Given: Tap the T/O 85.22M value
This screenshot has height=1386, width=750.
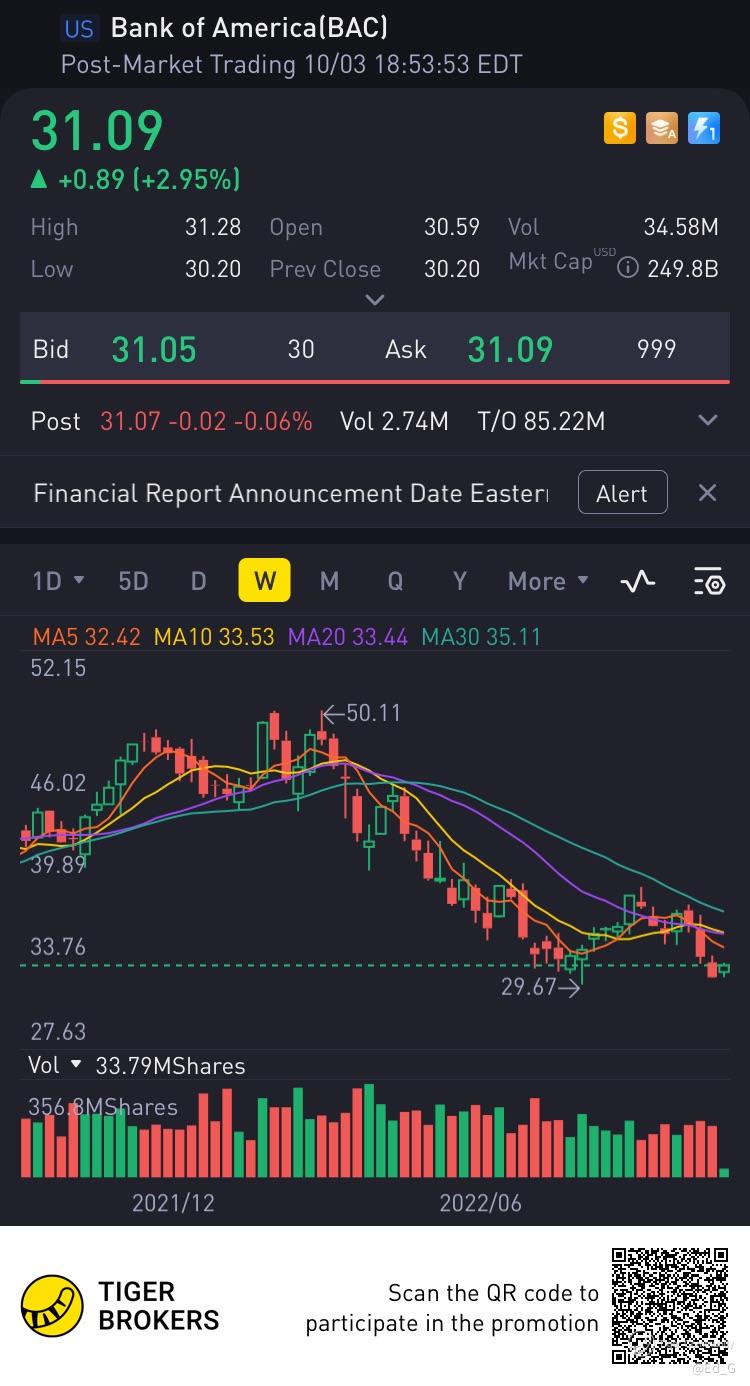Looking at the screenshot, I should [x=541, y=421].
